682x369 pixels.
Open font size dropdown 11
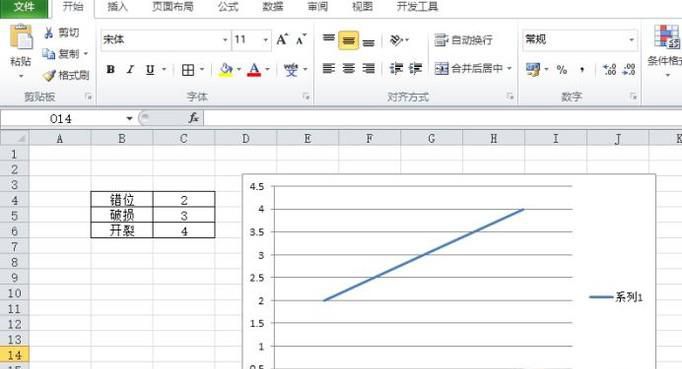tap(265, 40)
